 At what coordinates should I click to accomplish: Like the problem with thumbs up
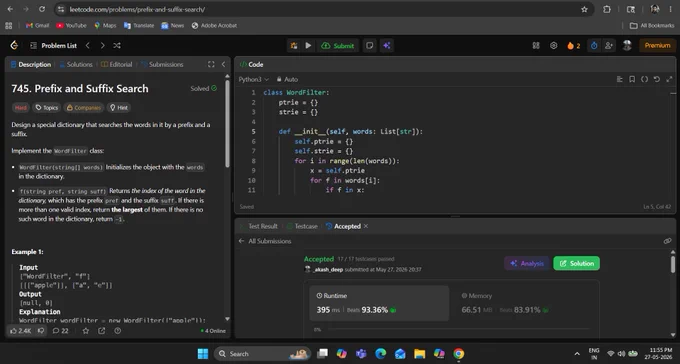tap(20, 331)
